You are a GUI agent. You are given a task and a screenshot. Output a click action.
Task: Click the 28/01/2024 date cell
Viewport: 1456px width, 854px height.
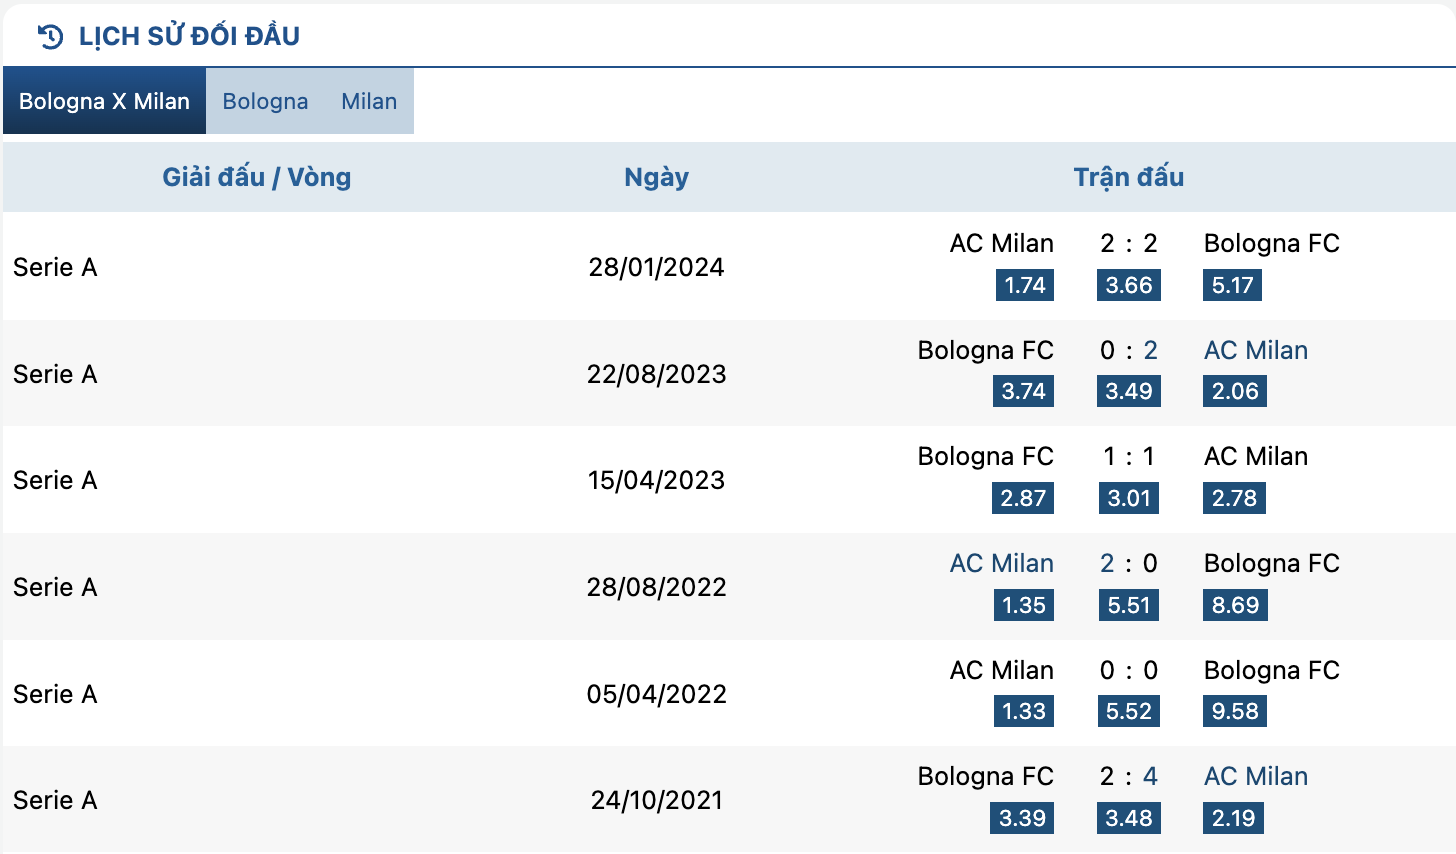click(x=656, y=267)
